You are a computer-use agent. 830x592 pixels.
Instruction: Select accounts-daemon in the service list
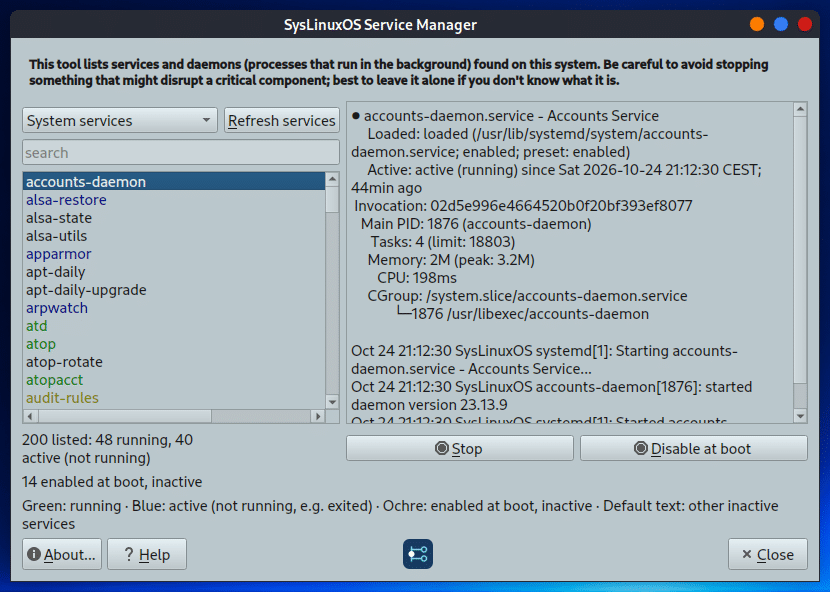pyautogui.click(x=174, y=182)
